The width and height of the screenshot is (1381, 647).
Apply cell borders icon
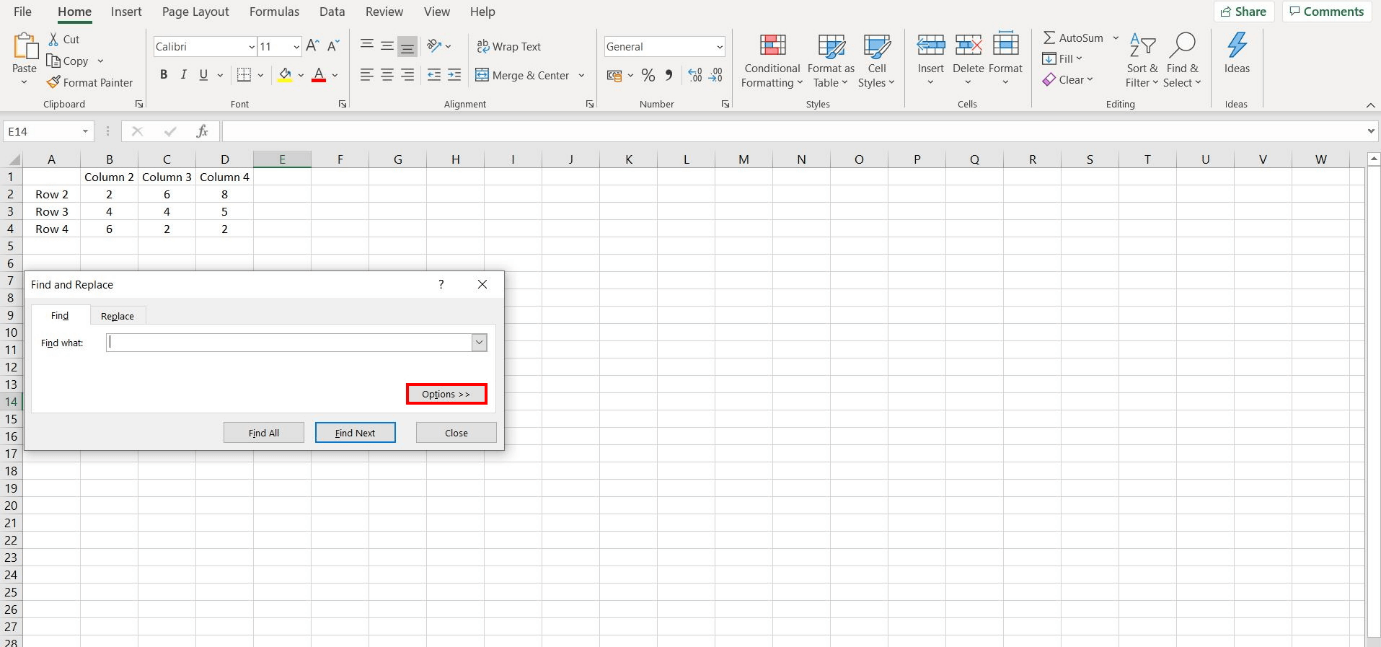(x=244, y=75)
